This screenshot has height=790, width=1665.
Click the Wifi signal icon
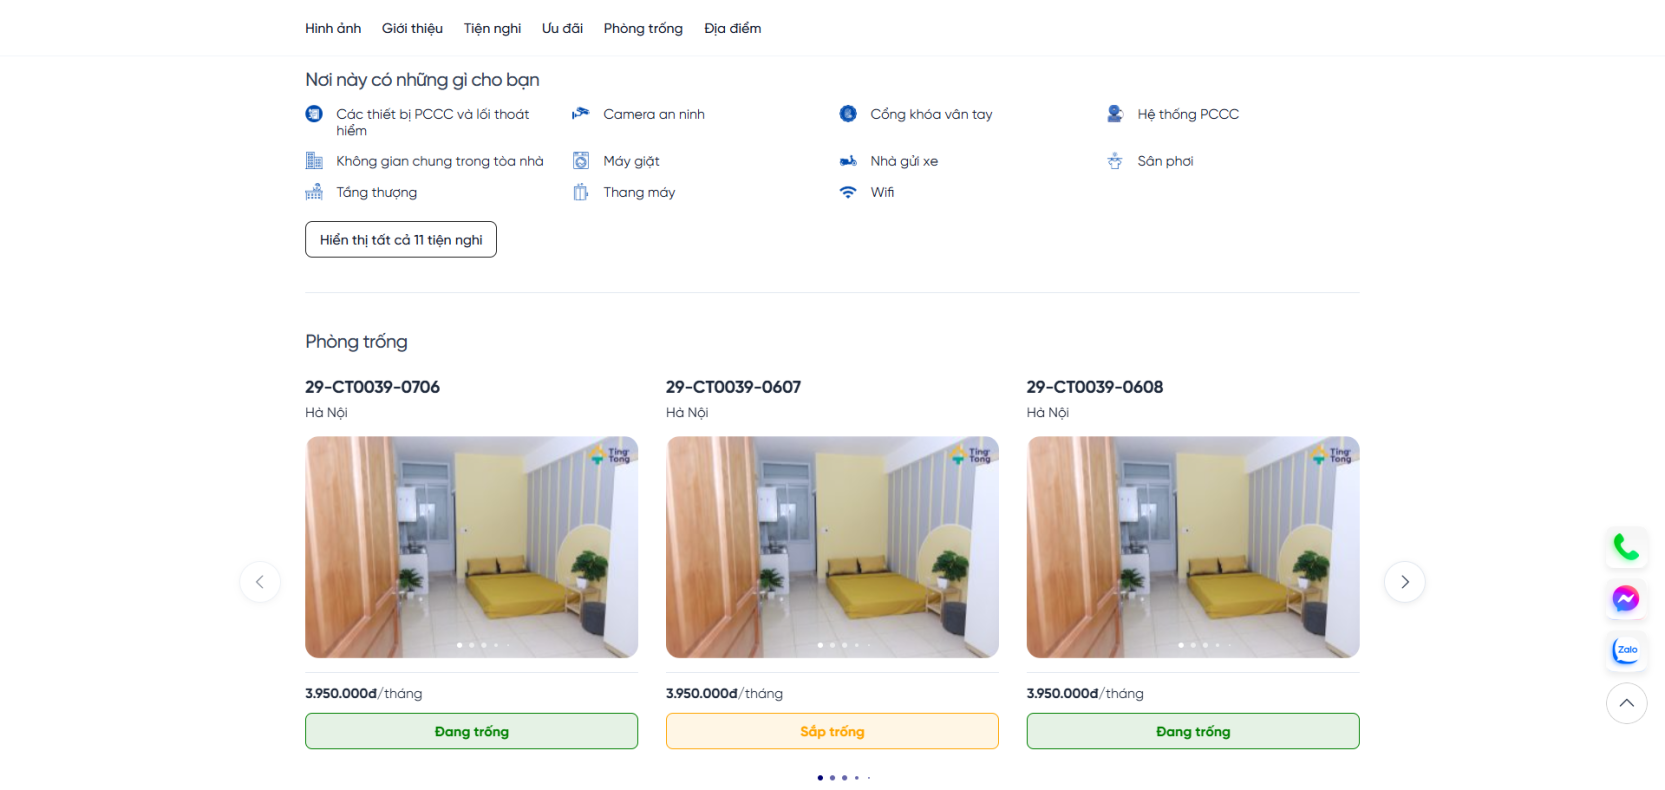tap(848, 192)
